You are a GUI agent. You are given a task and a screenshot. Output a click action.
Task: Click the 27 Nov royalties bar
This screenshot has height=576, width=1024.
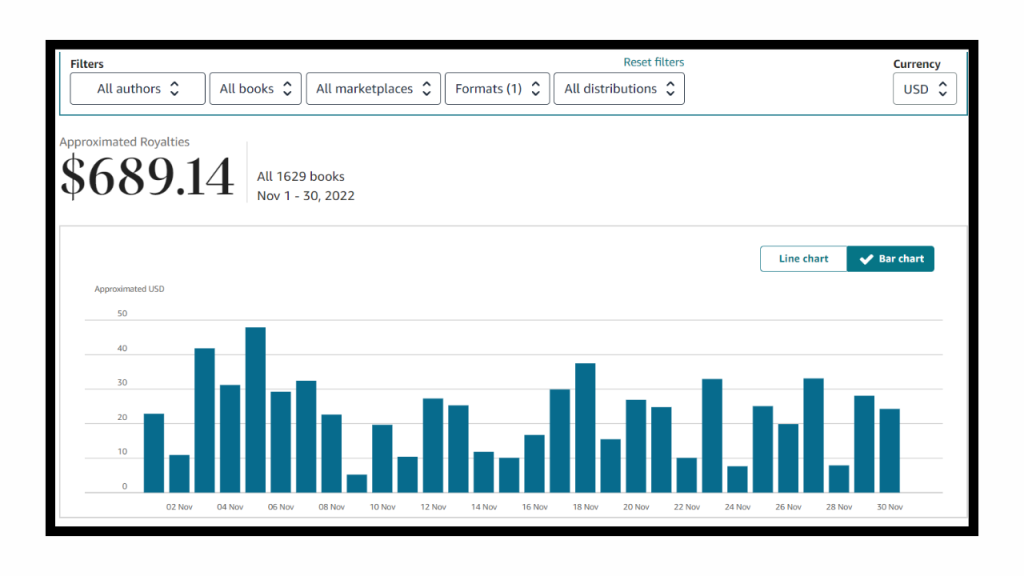pyautogui.click(x=813, y=435)
